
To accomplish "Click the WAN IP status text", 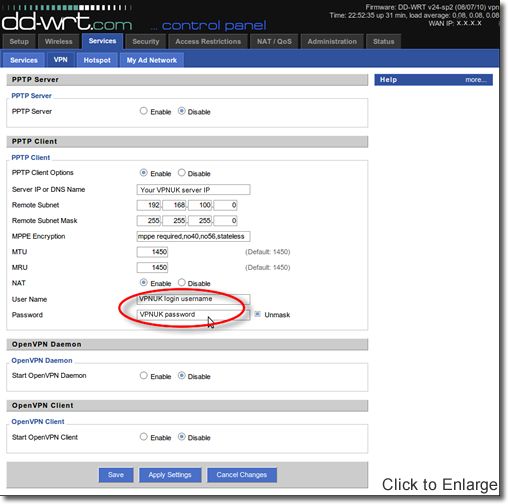I will click(x=455, y=23).
